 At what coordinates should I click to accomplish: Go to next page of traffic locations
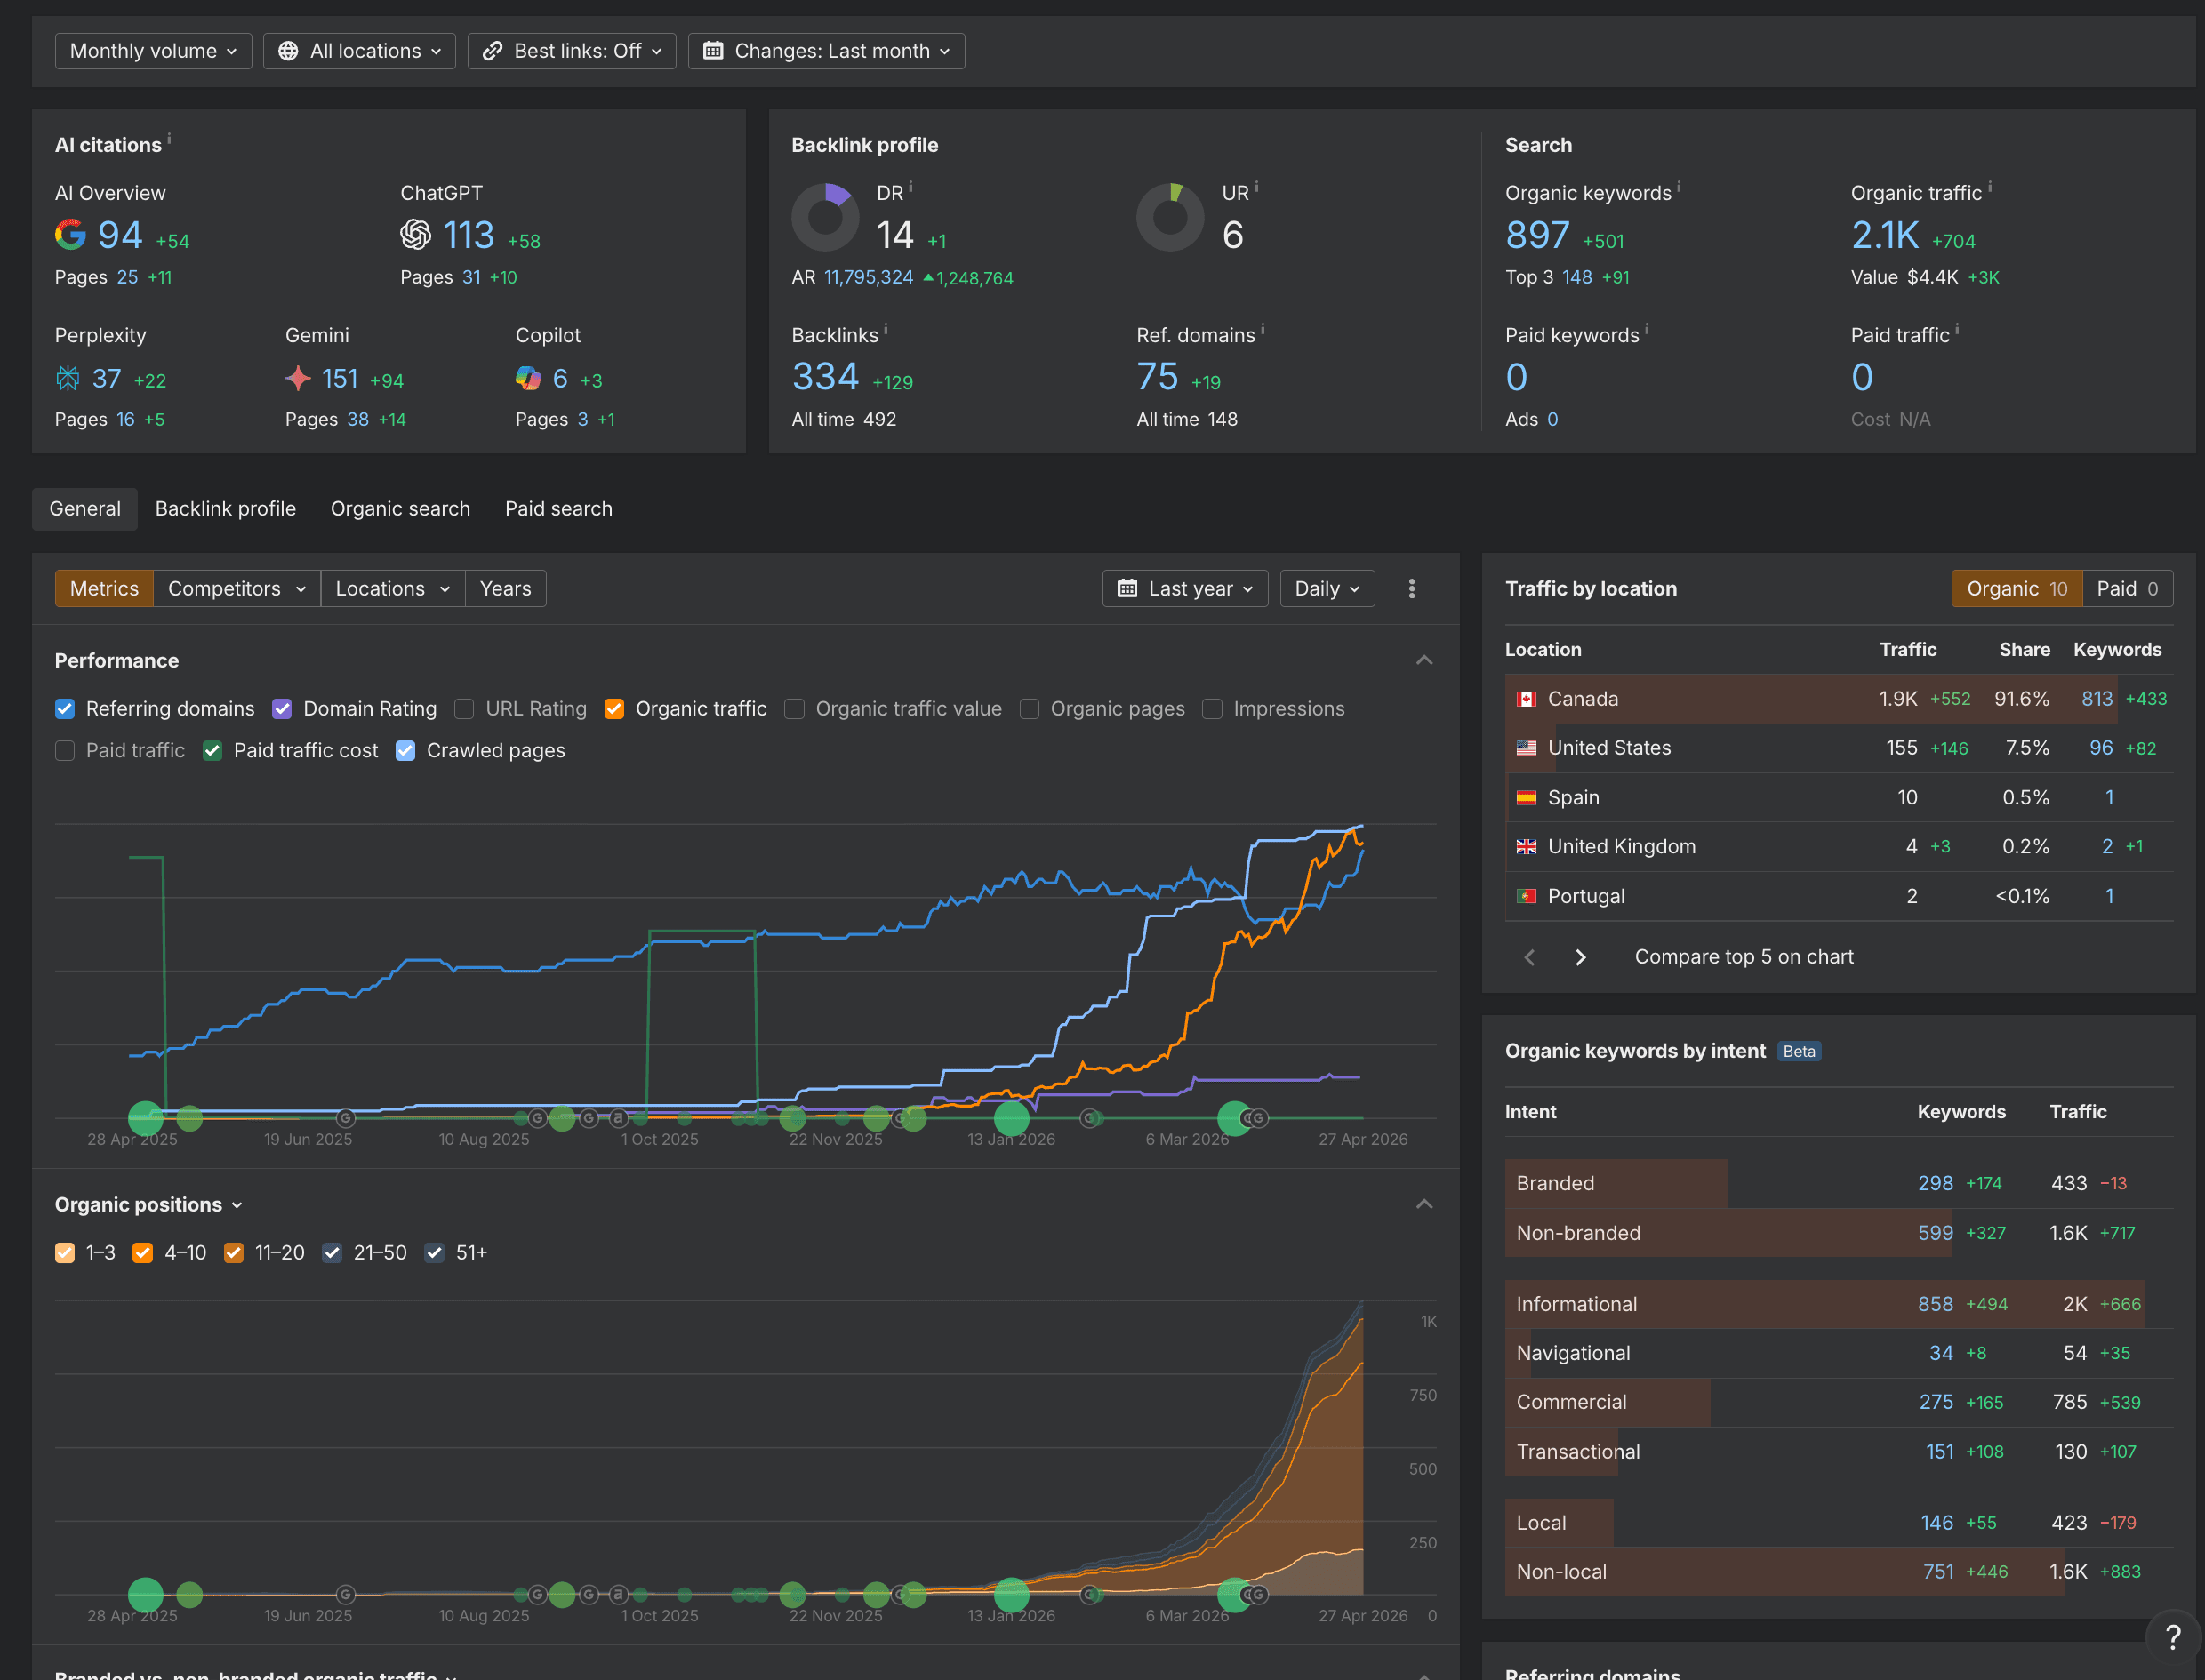1580,957
